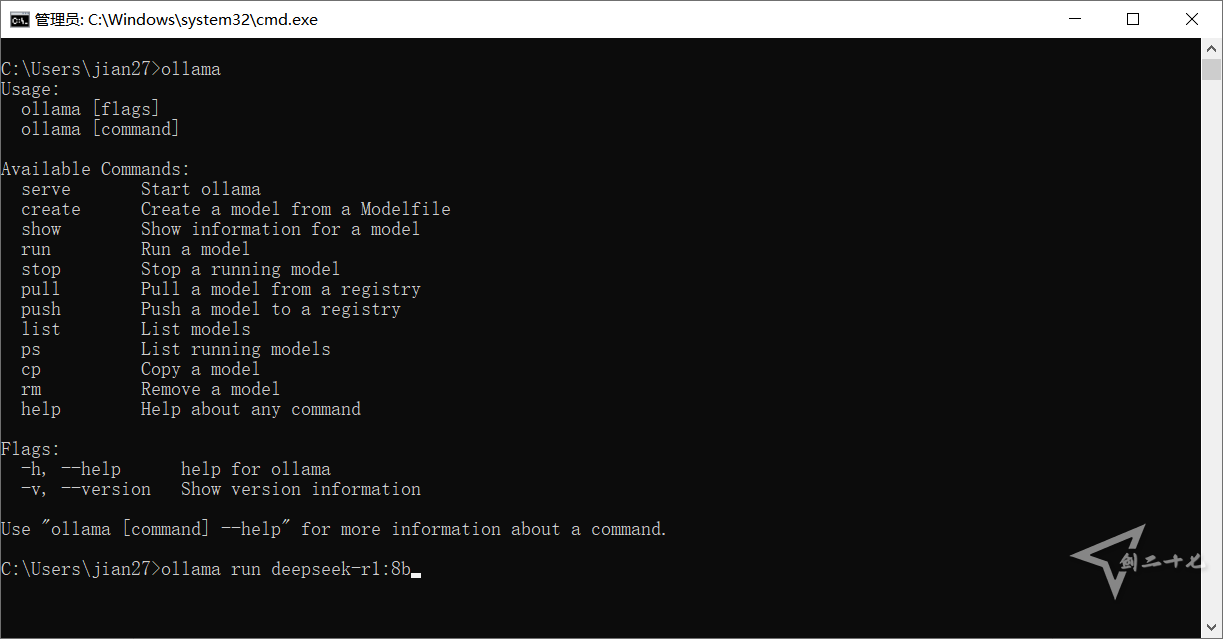This screenshot has width=1223, height=639.
Task: Click the arrow watermark logo
Action: click(x=1107, y=560)
